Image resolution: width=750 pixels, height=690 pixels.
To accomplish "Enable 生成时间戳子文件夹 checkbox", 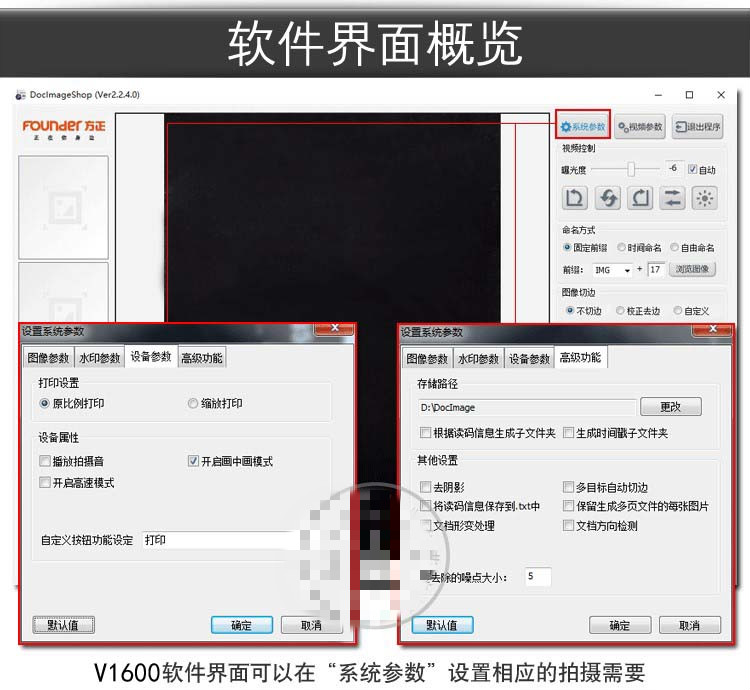I will pyautogui.click(x=568, y=433).
